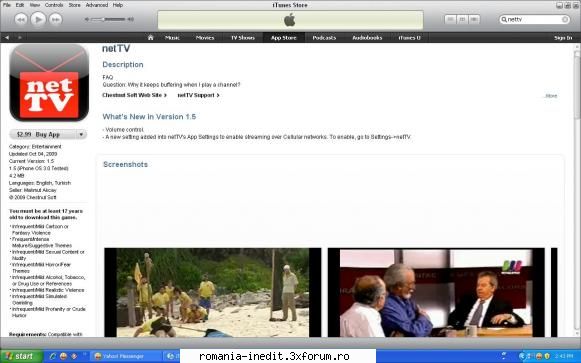Click the system tray clock
Viewport: 581px width, 363px height.
tap(563, 356)
